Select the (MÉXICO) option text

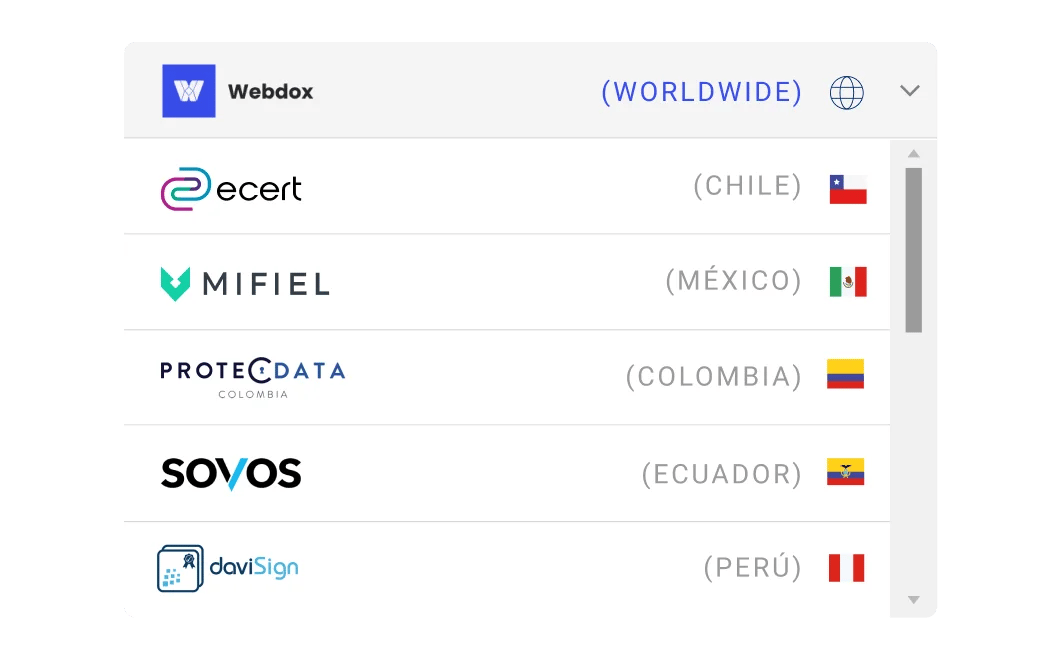point(734,281)
